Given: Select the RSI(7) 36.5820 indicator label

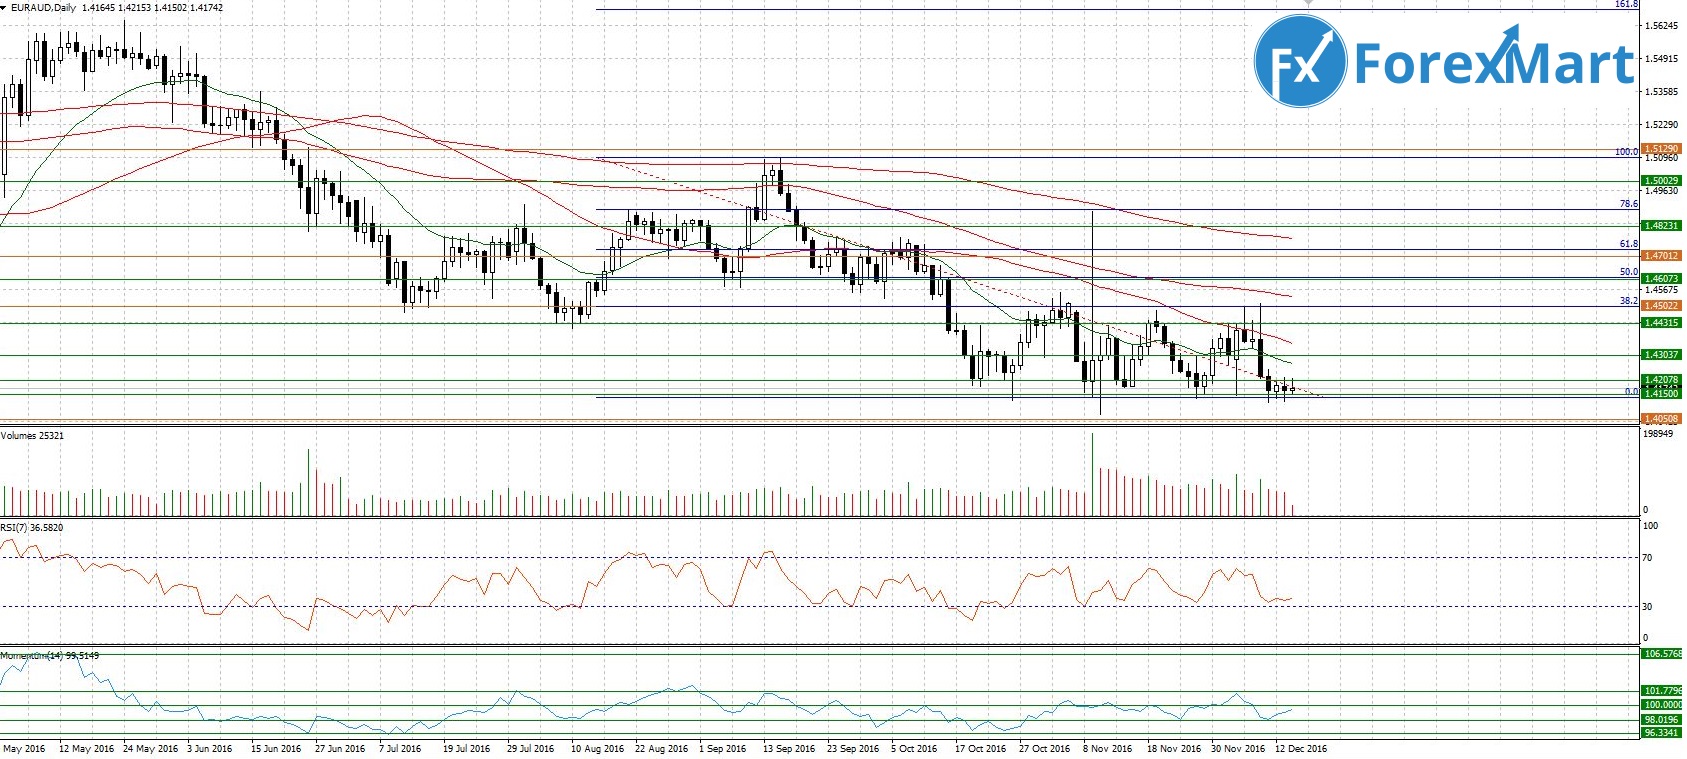Looking at the screenshot, I should [x=31, y=527].
